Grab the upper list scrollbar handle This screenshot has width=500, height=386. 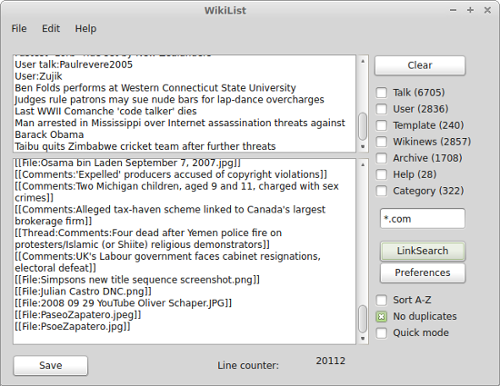click(x=363, y=127)
